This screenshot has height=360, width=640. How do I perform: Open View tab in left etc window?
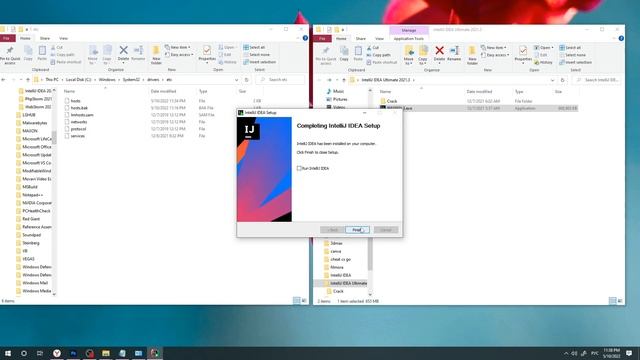tap(63, 38)
